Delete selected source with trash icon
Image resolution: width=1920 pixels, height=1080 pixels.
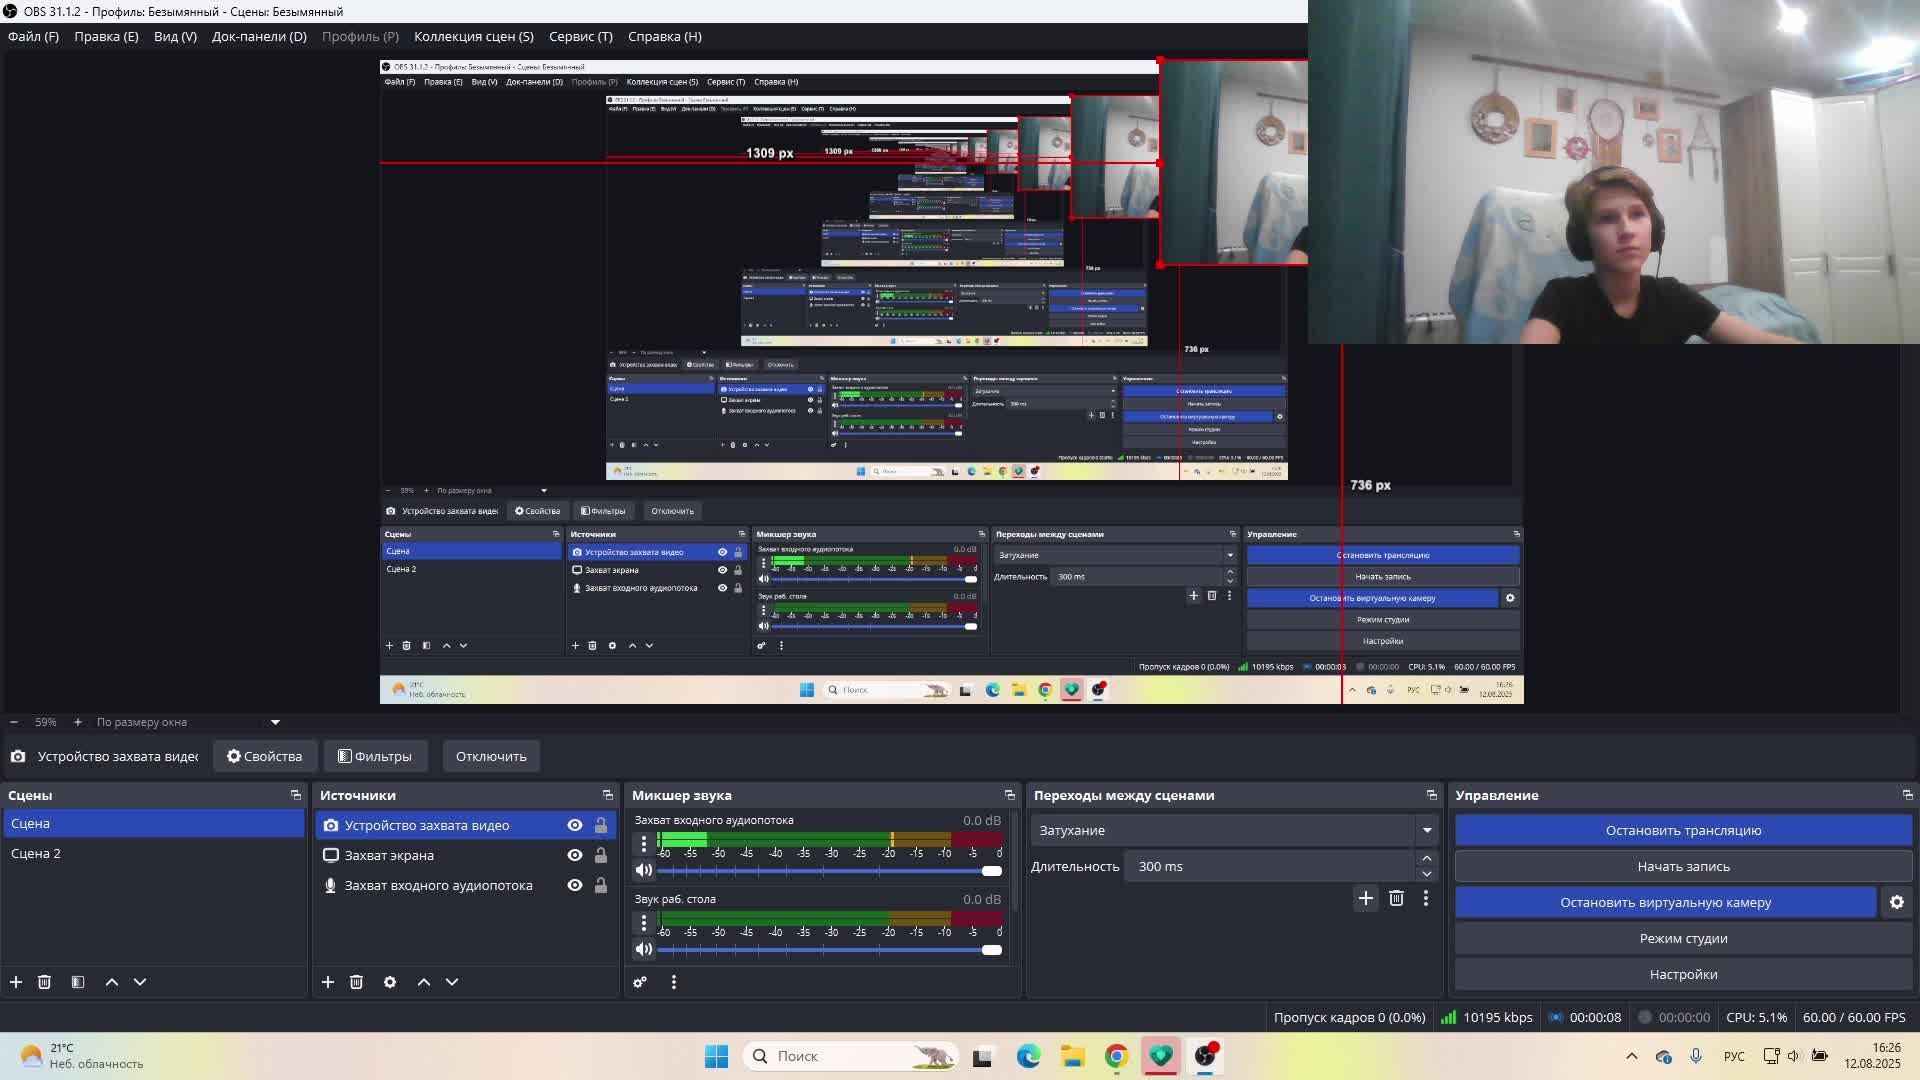(x=356, y=982)
